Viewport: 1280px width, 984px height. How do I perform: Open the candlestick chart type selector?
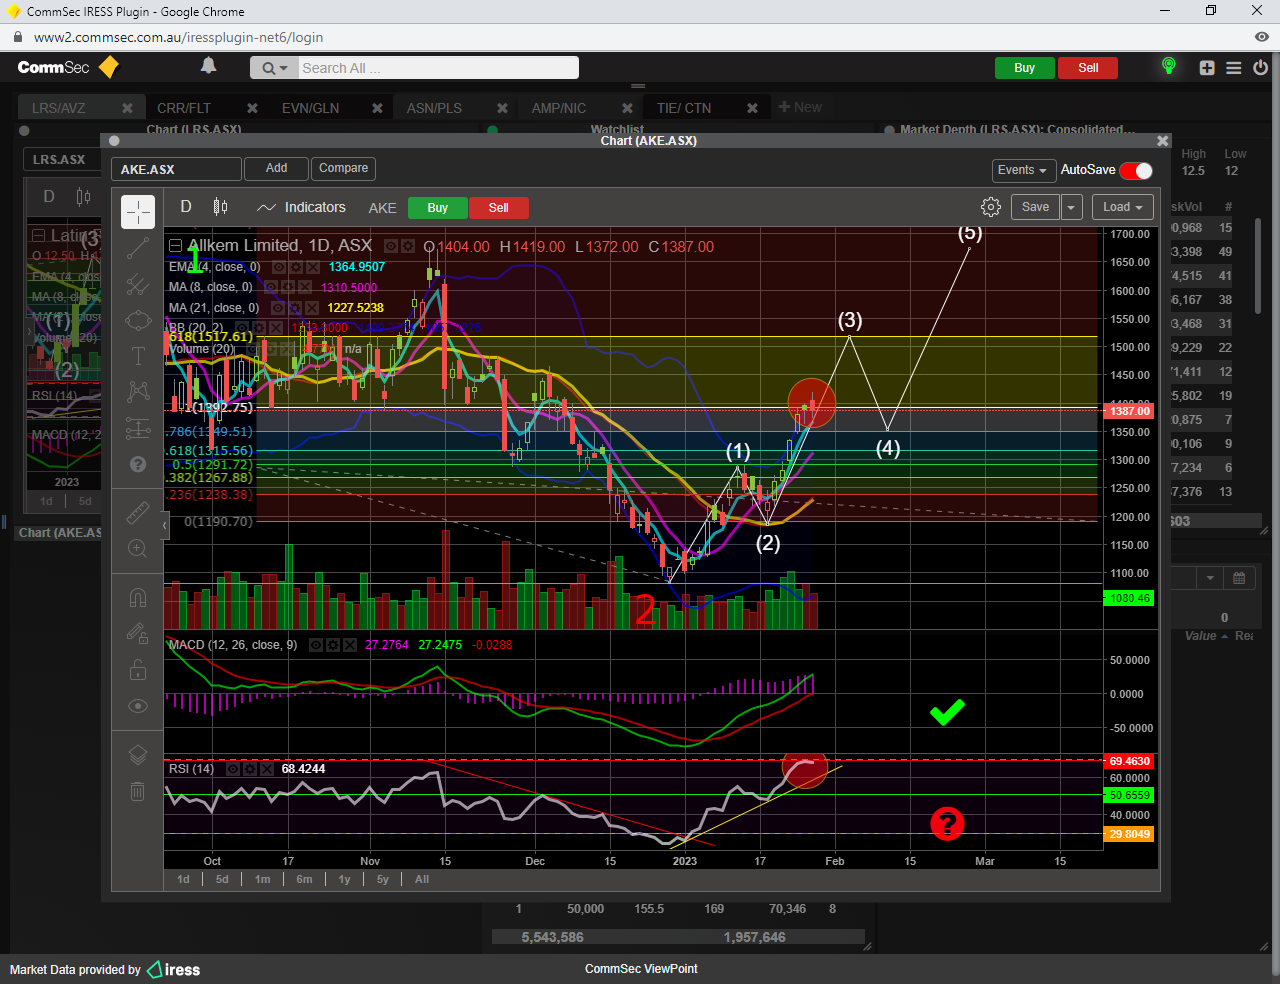(x=221, y=207)
